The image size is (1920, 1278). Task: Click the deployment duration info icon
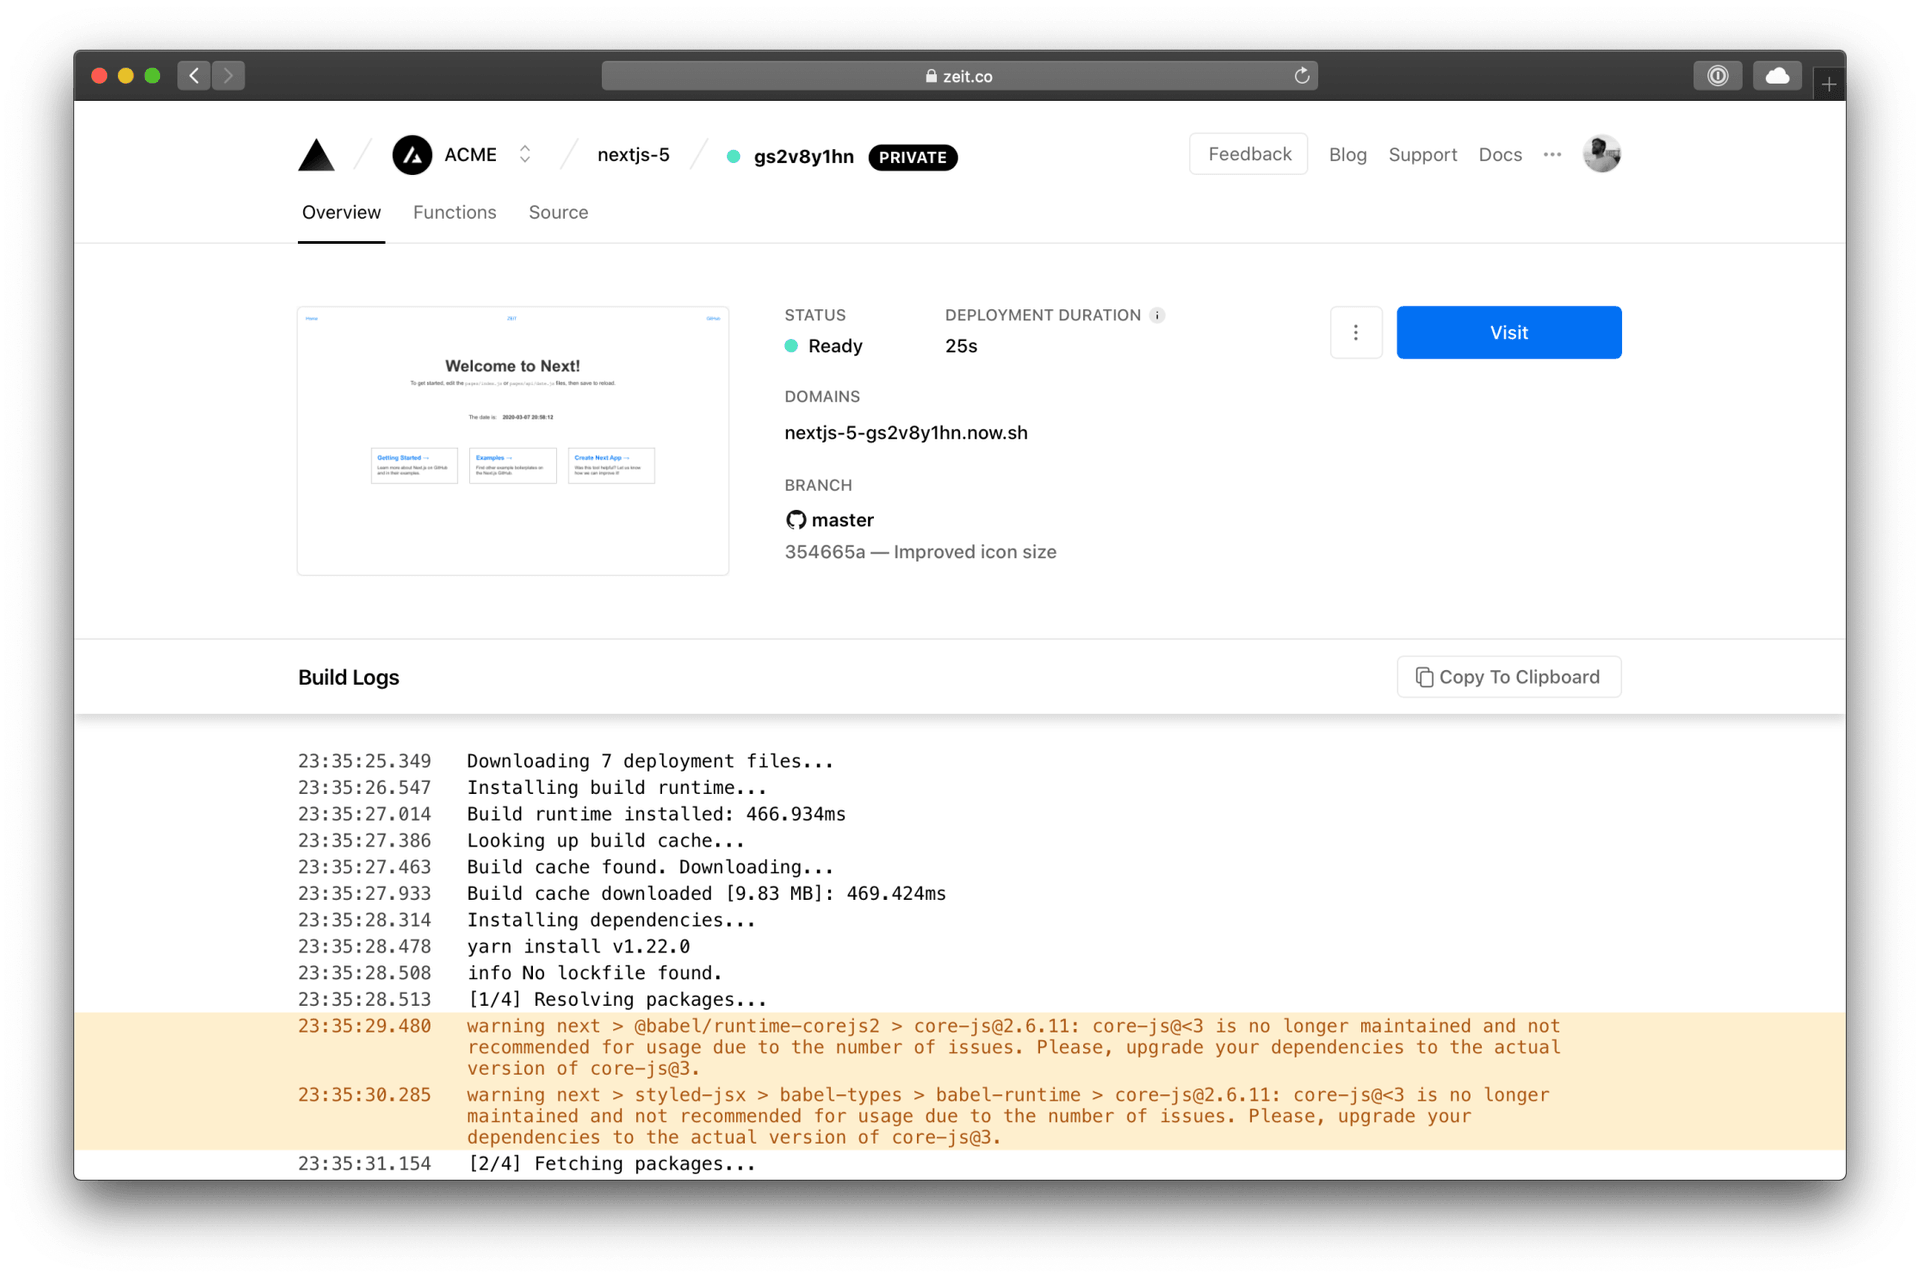[x=1157, y=315]
